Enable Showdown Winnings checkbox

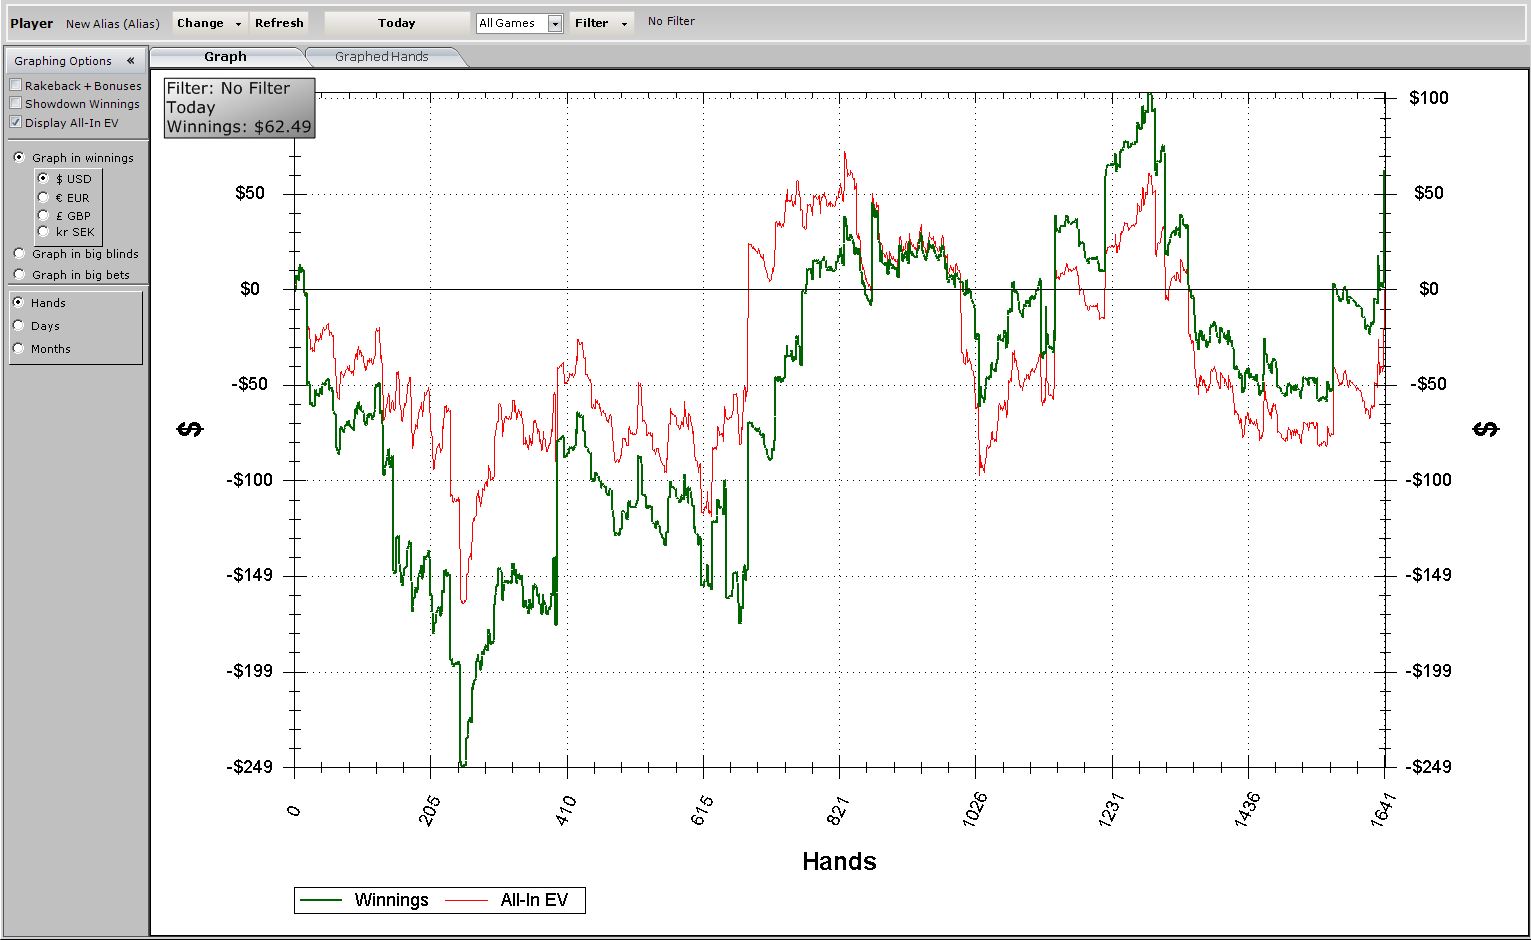(16, 104)
